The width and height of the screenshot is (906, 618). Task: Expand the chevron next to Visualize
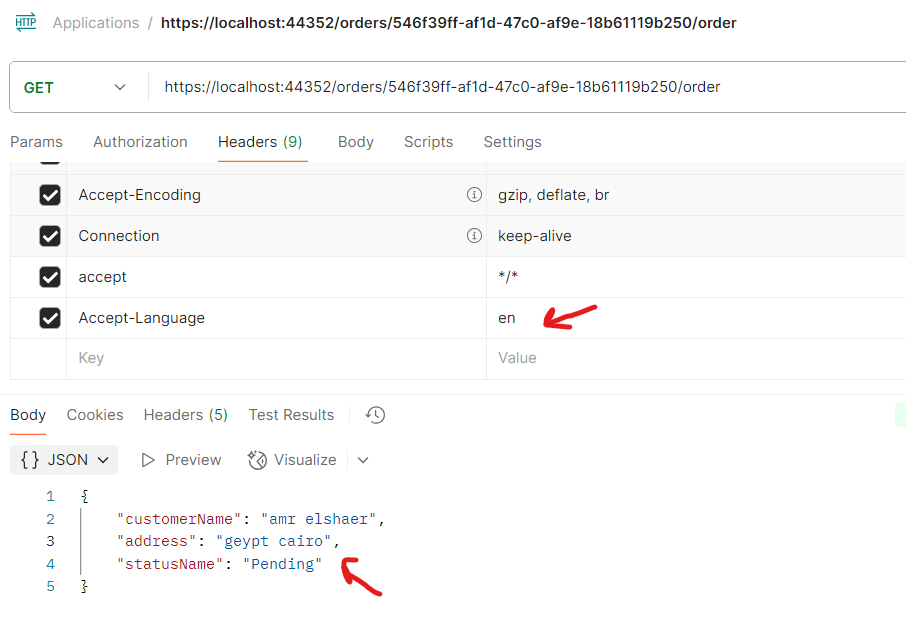click(363, 460)
